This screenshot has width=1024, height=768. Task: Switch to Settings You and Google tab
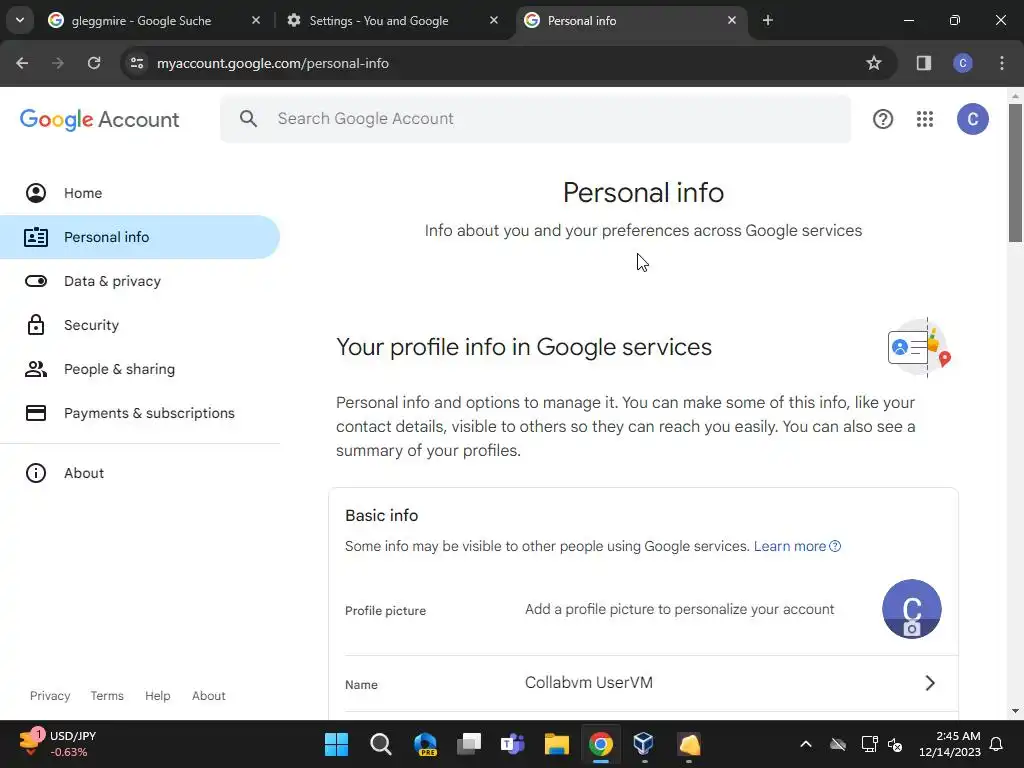point(392,21)
